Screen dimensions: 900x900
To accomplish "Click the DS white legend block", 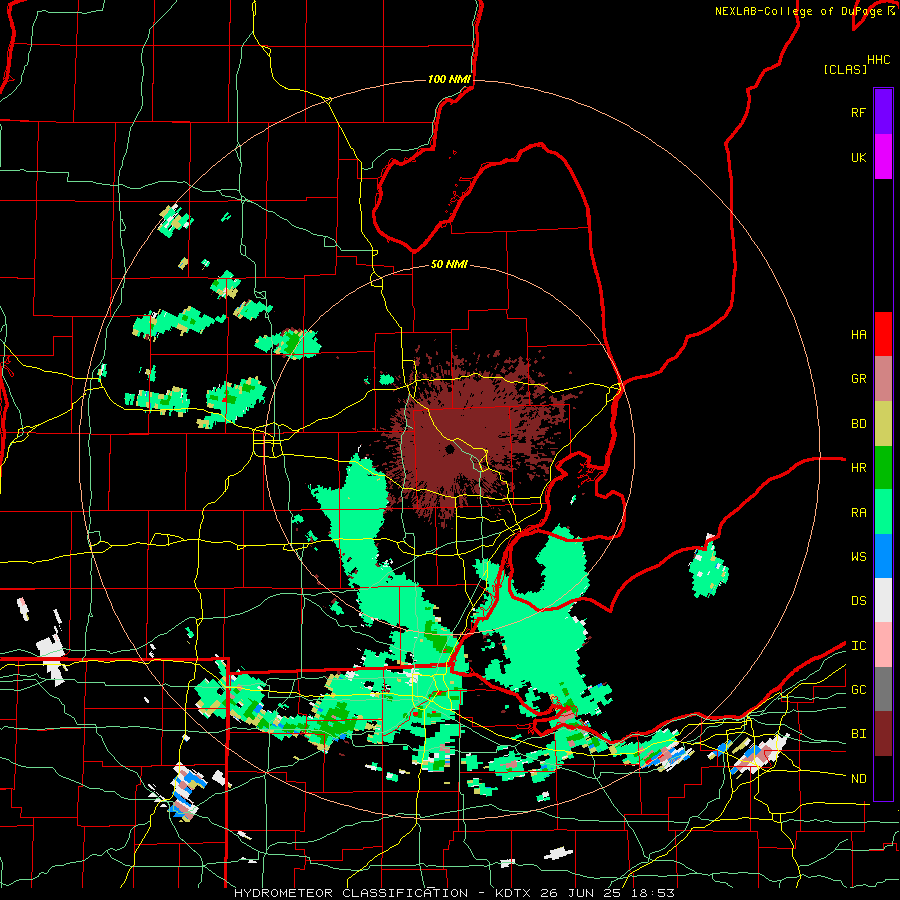I will coord(883,600).
